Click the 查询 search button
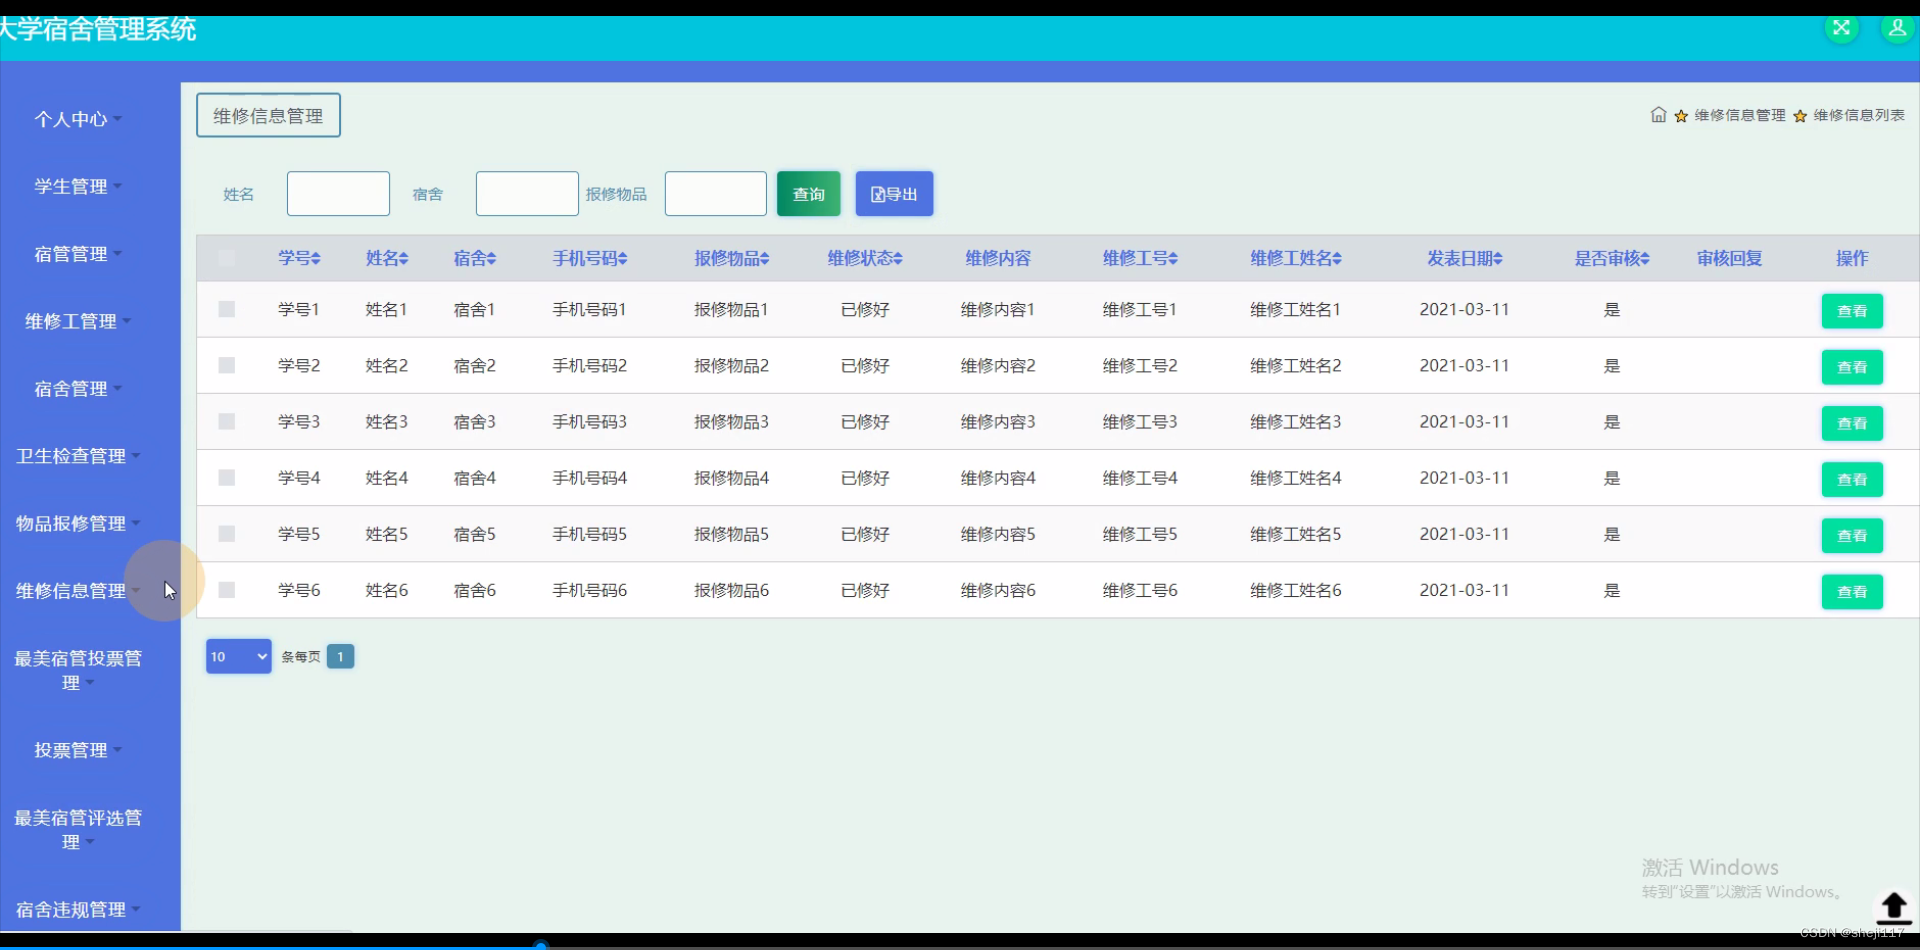Image resolution: width=1920 pixels, height=950 pixels. click(808, 193)
